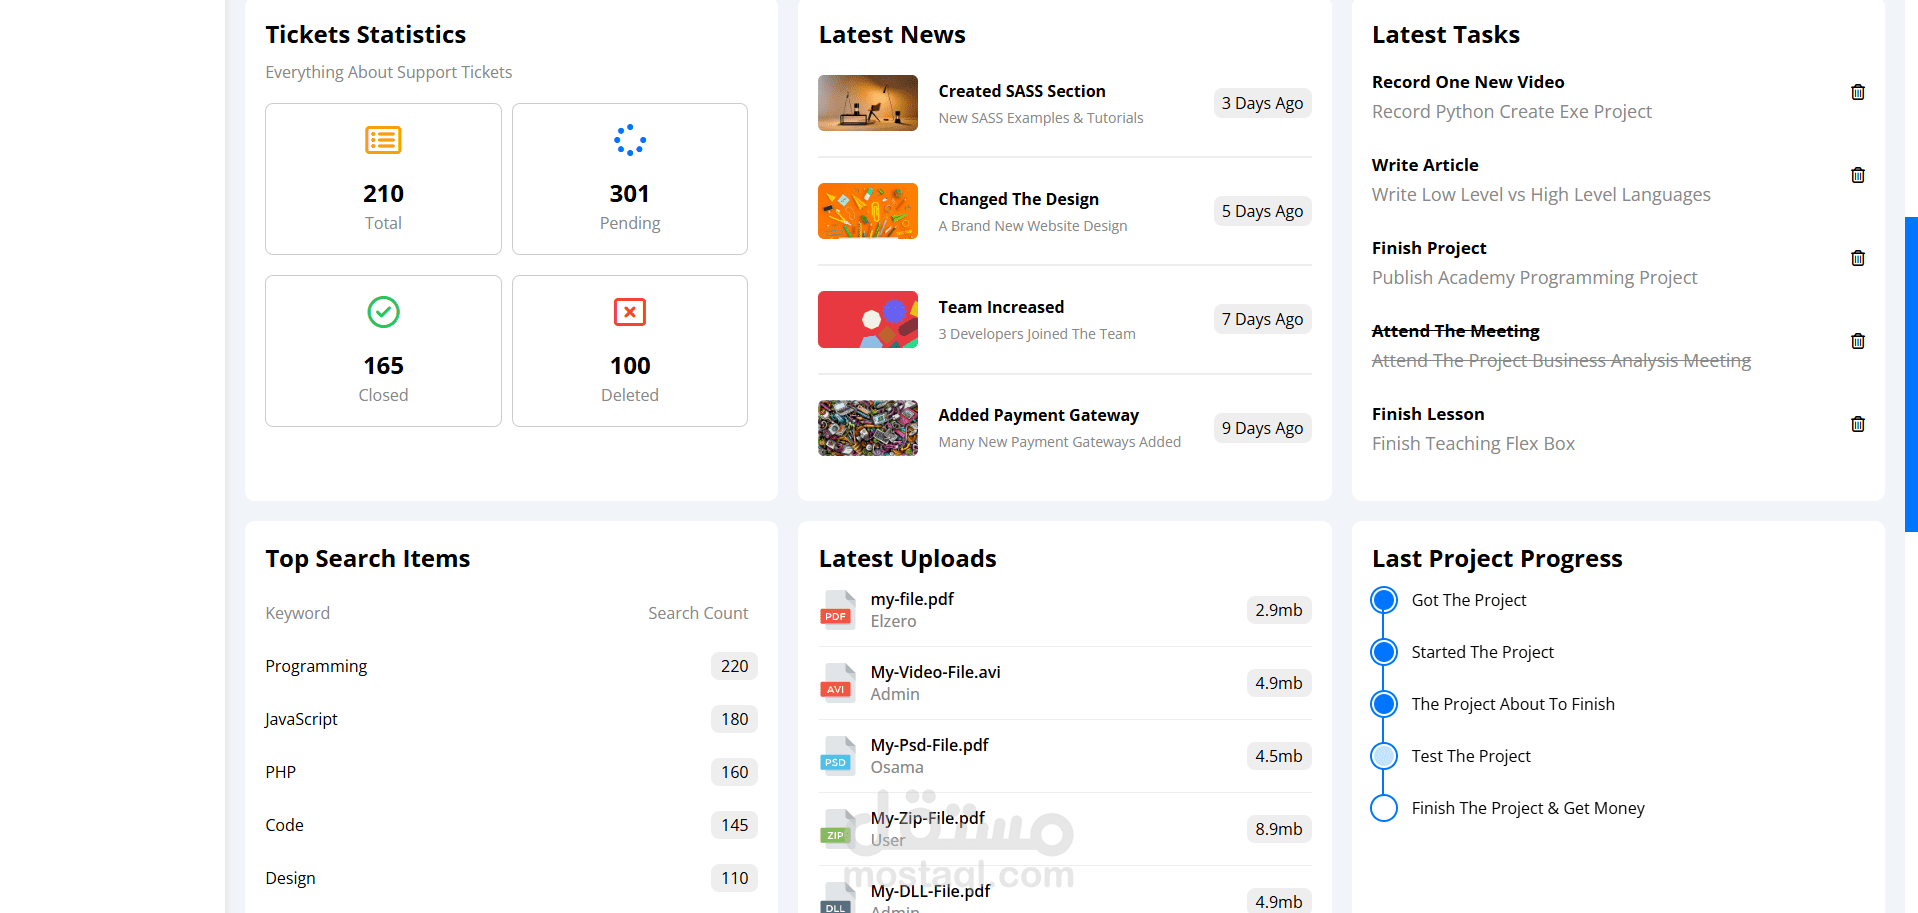
Task: Click the Code keyword row
Action: 511,825
